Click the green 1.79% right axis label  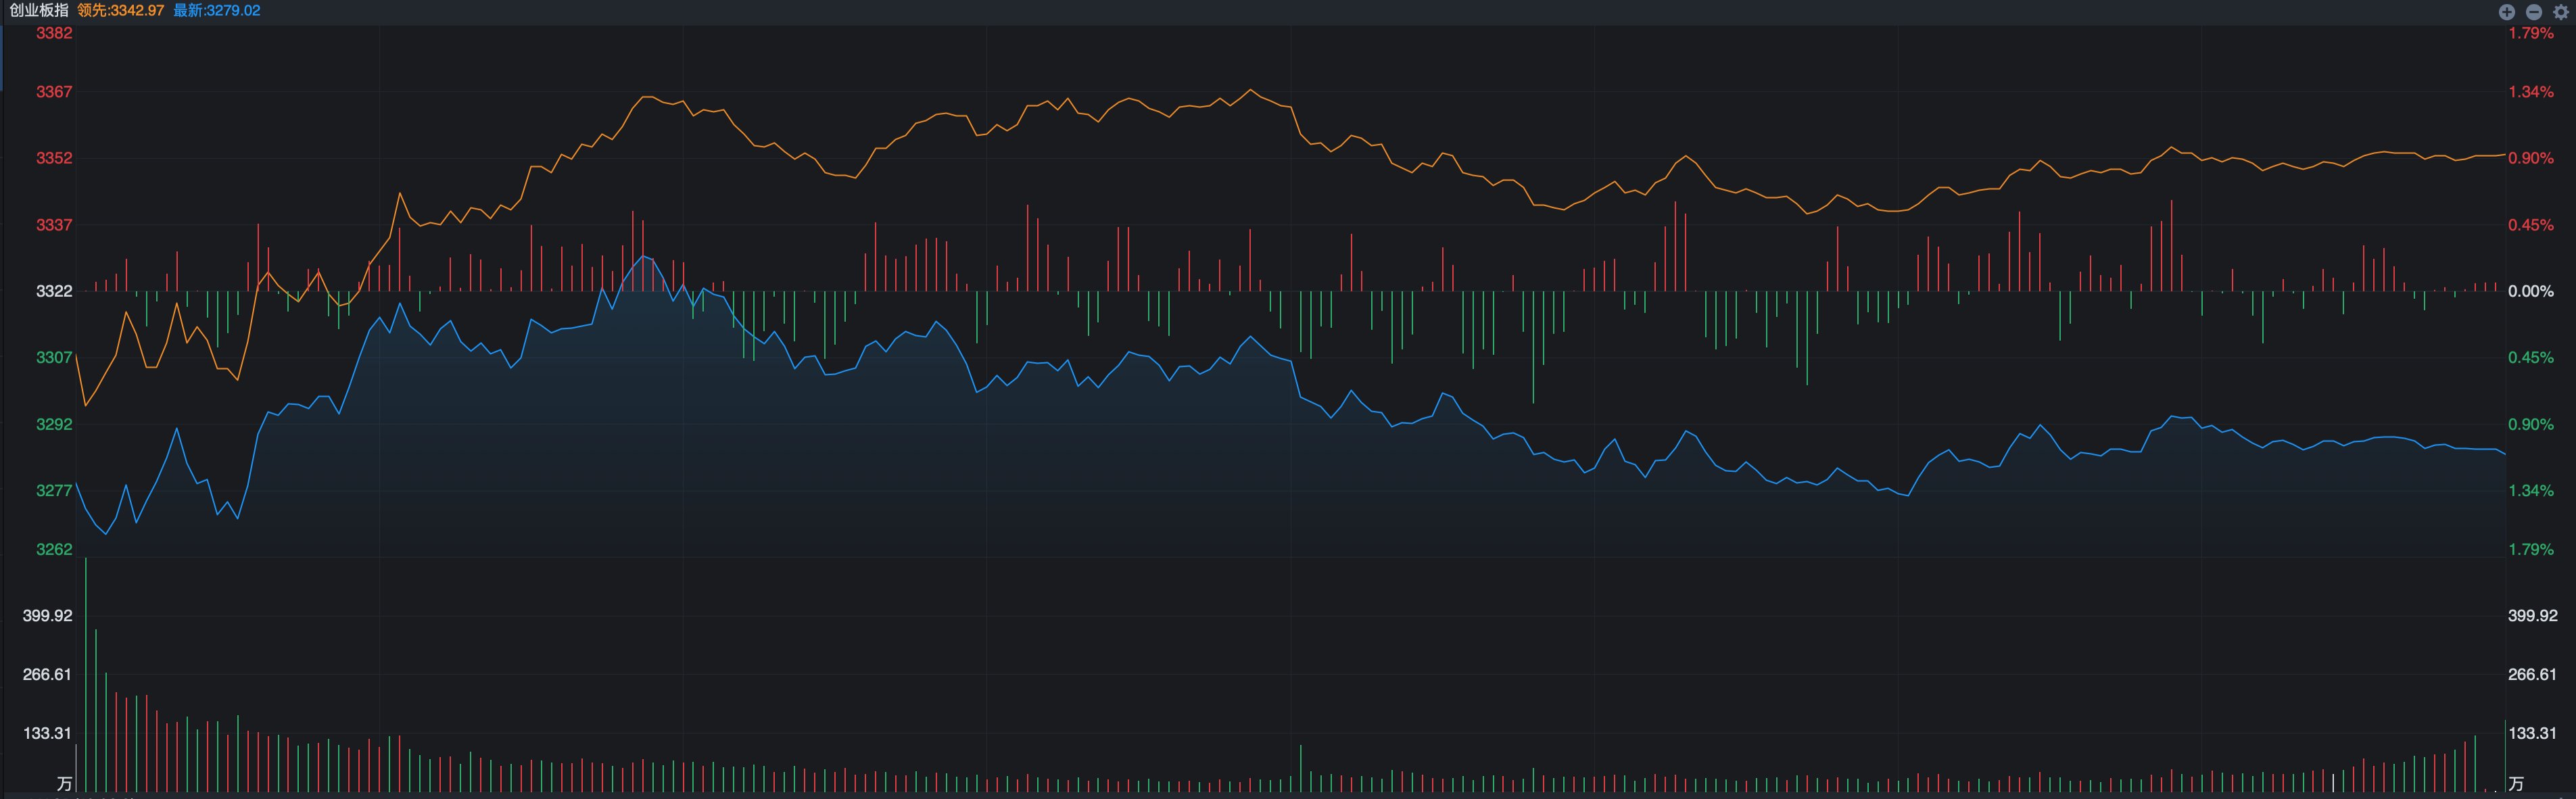pos(2531,549)
